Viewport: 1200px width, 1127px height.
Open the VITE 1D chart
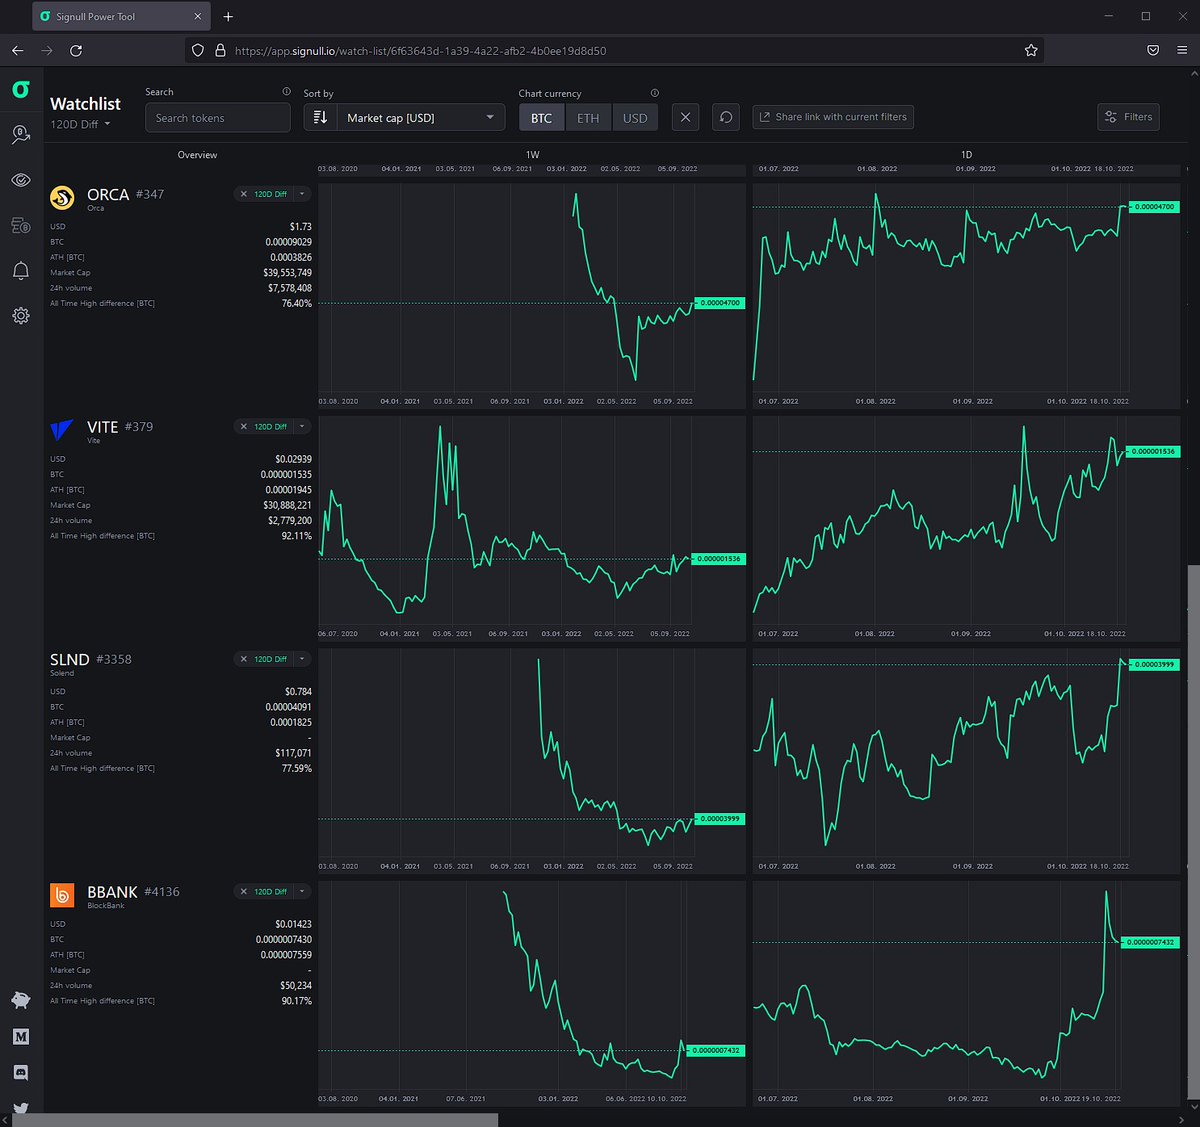(966, 528)
